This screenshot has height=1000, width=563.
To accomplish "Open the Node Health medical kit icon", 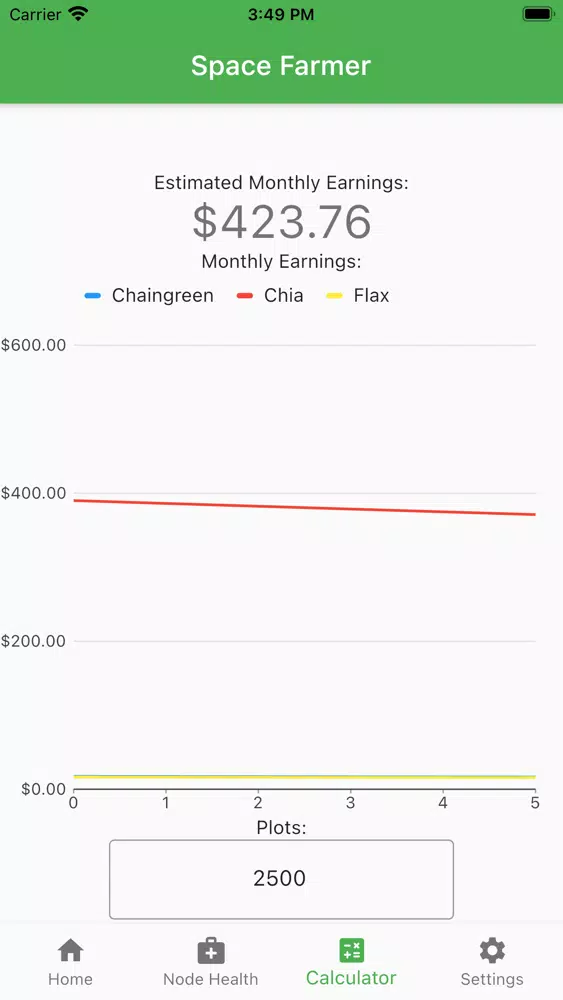I will (211, 951).
